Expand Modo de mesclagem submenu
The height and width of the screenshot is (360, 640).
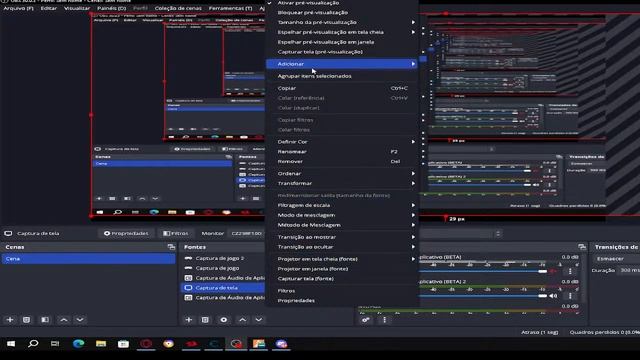coord(342,215)
